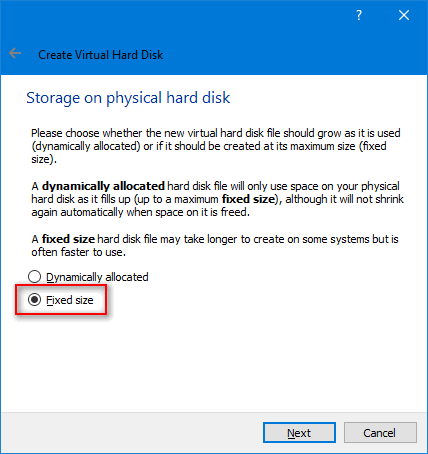428x454 pixels.
Task: Click the 'Create Virtual Hard Disk' title text
Action: [x=101, y=55]
